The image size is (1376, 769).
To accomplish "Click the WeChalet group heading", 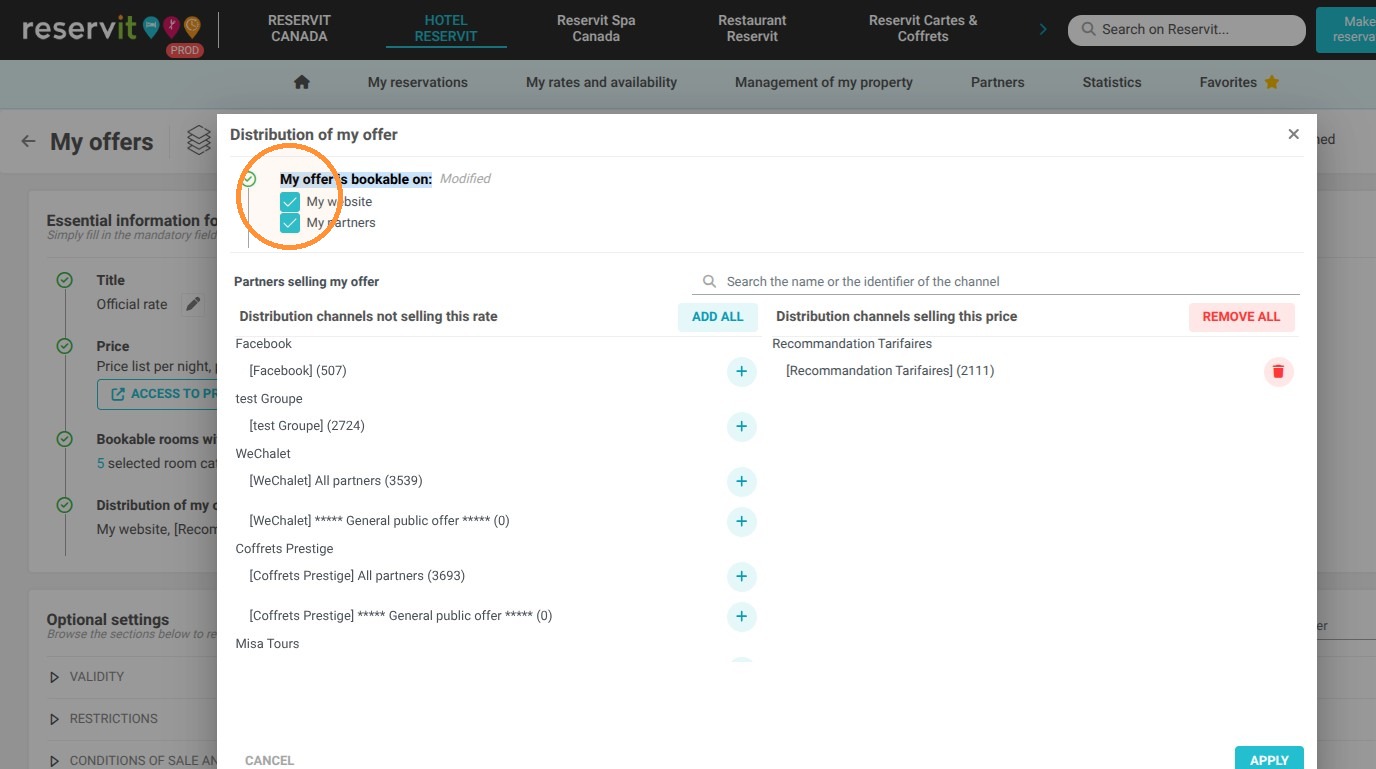I will pyautogui.click(x=263, y=454).
